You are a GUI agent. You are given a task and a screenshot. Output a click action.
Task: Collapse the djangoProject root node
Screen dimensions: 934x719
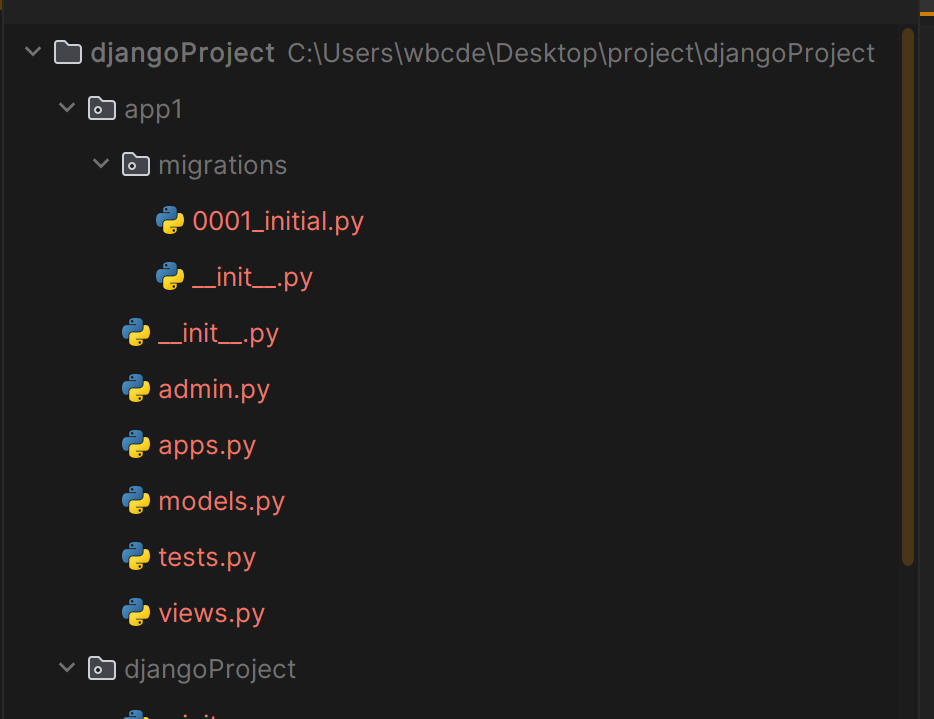[33, 53]
